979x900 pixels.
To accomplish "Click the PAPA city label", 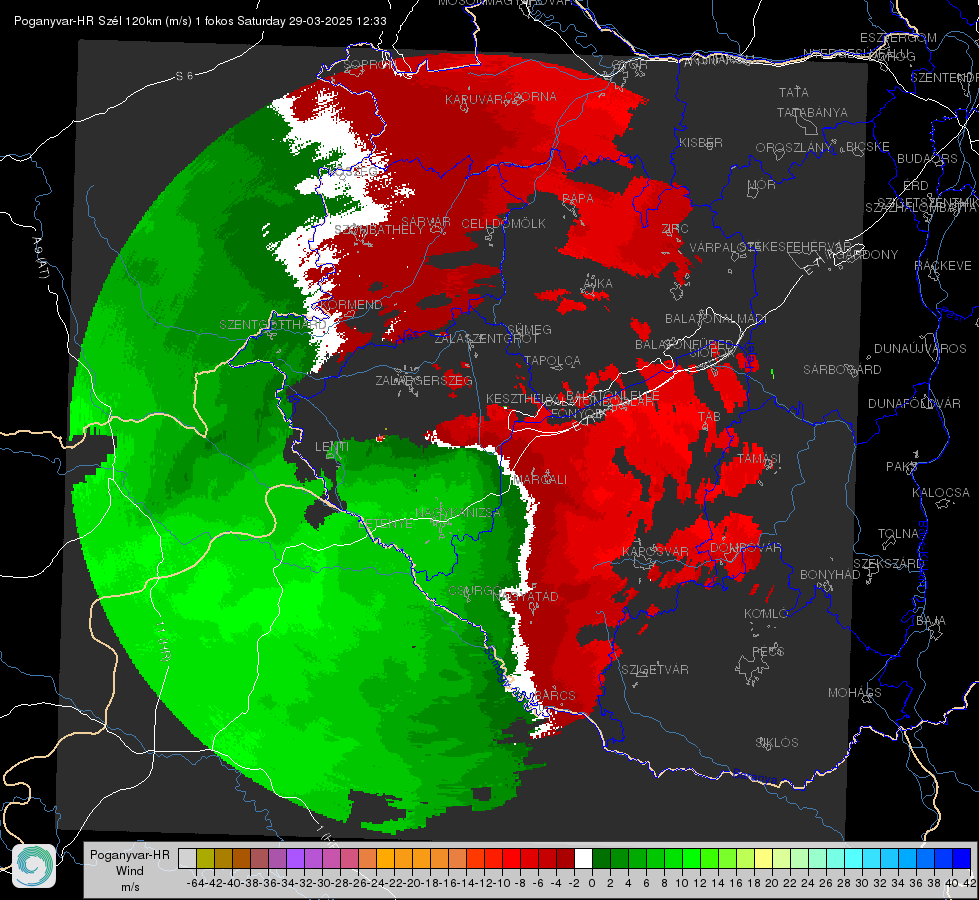I will tap(578, 199).
